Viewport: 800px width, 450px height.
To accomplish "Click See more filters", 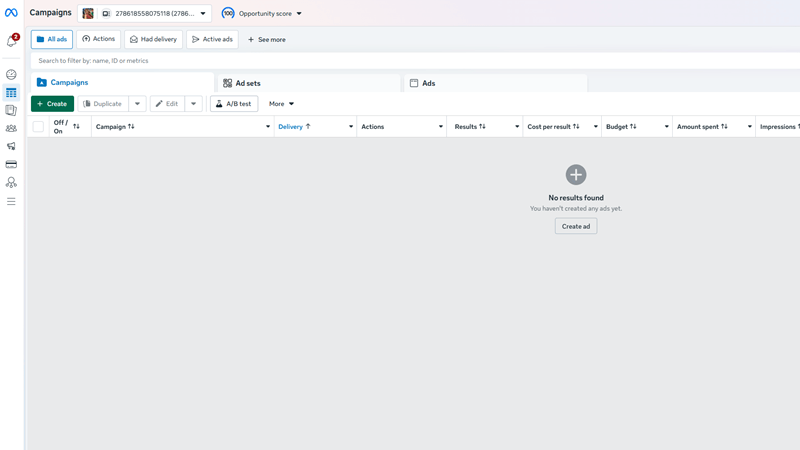I will [266, 39].
